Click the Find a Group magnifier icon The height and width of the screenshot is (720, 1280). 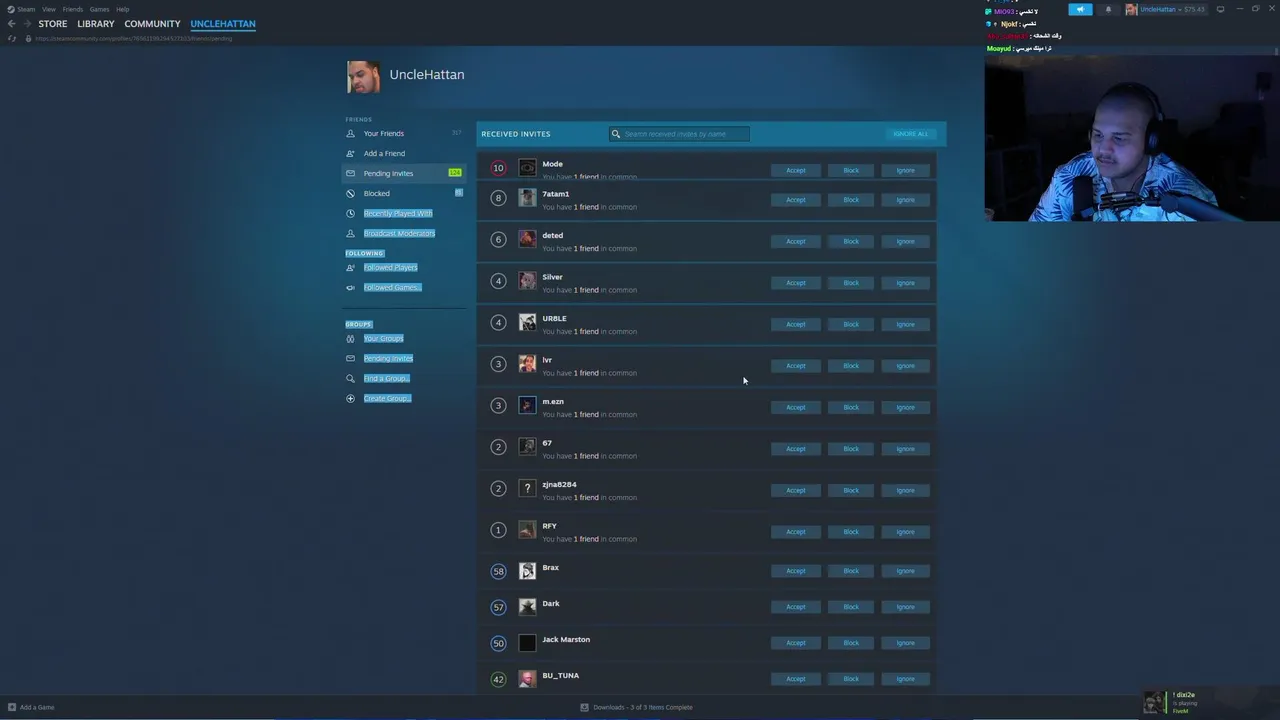point(350,378)
